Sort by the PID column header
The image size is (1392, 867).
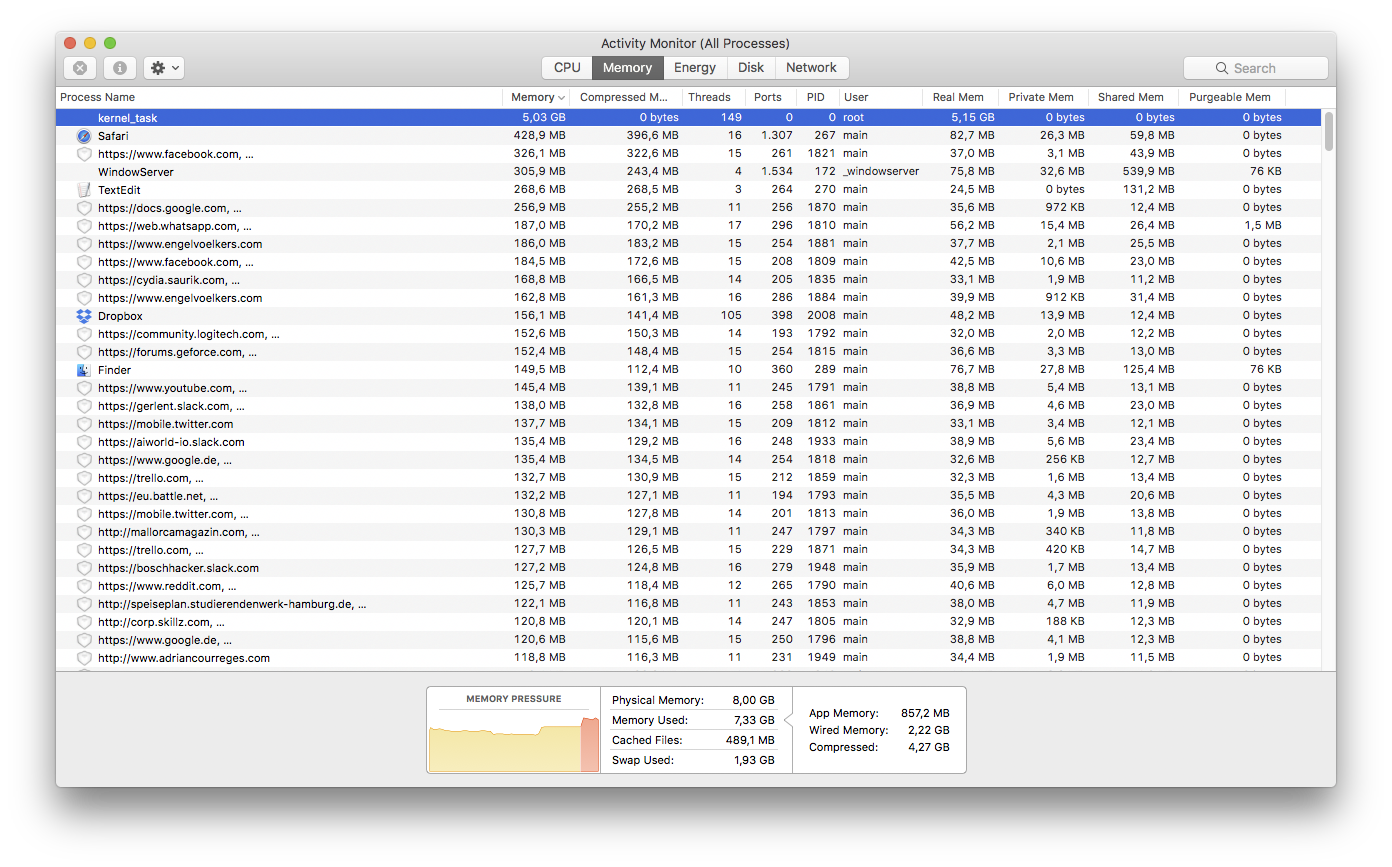(818, 97)
